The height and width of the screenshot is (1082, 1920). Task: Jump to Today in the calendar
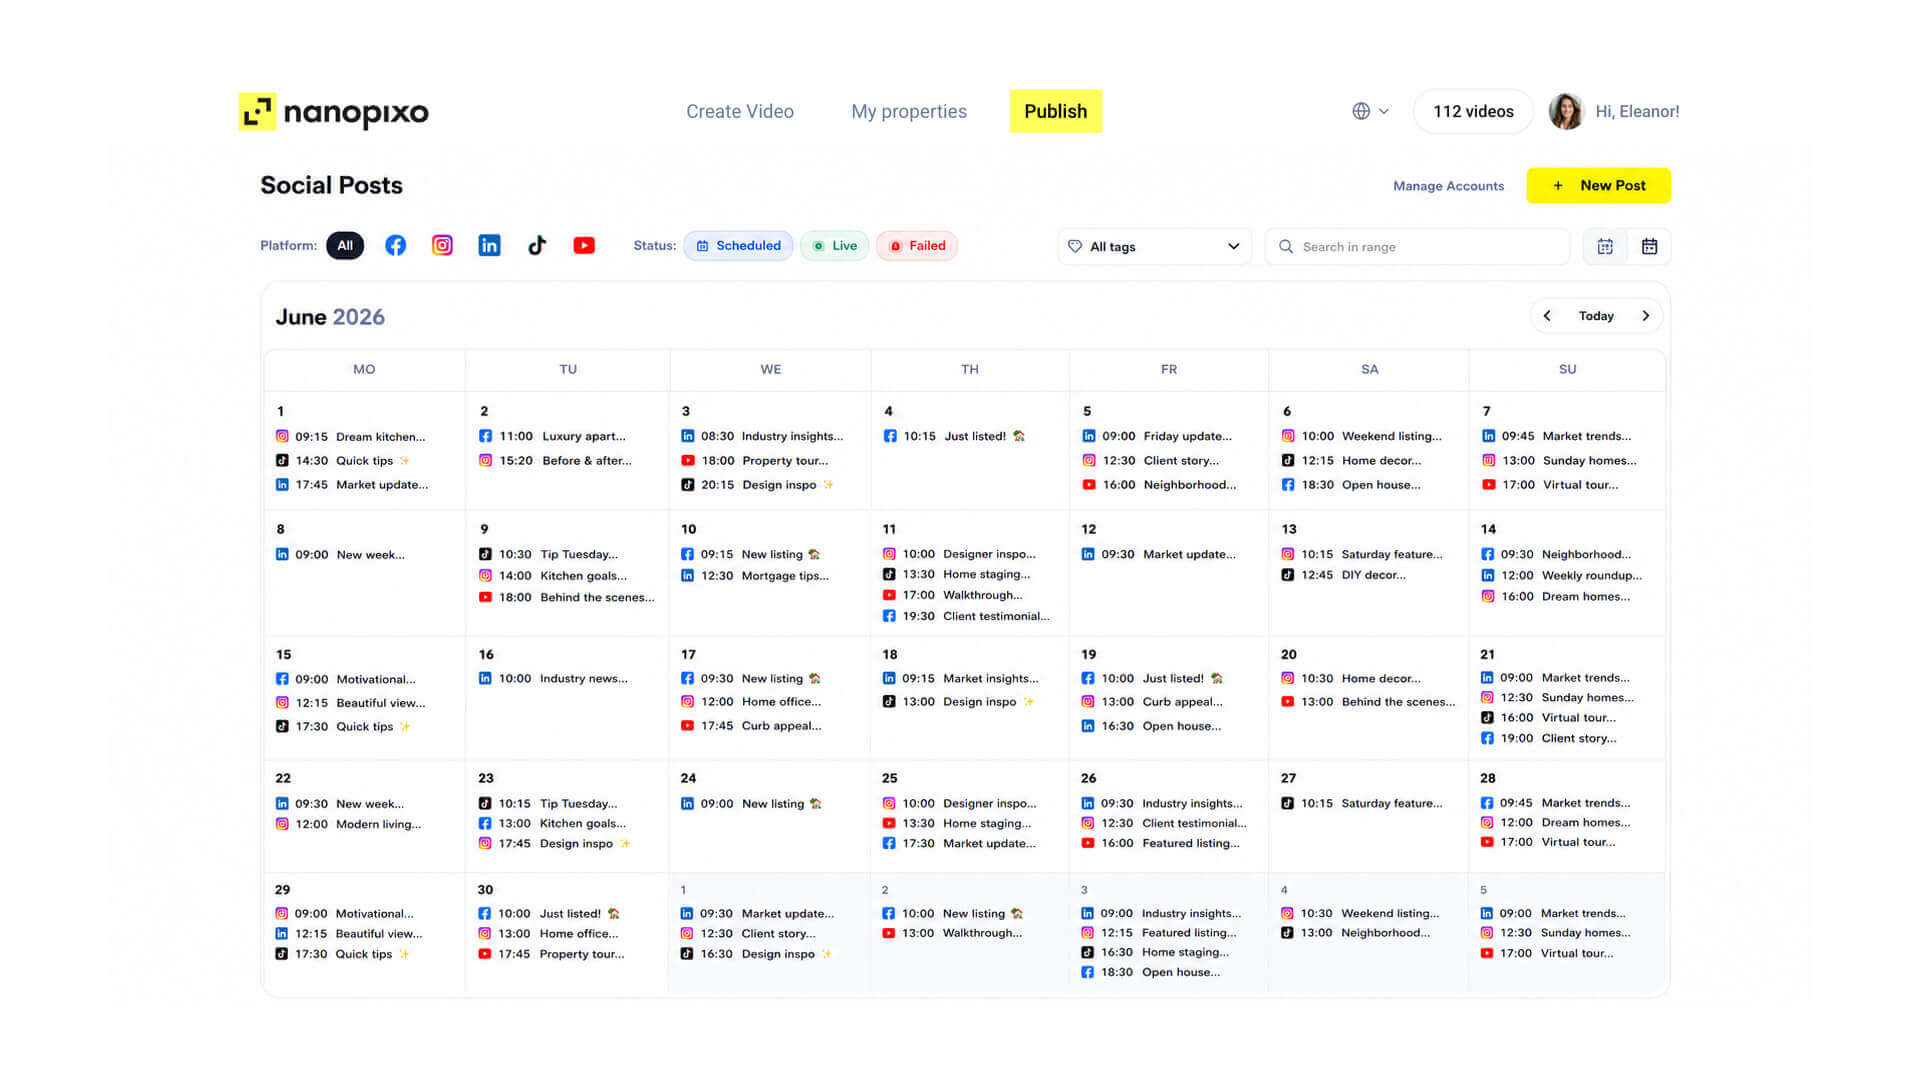[1596, 316]
